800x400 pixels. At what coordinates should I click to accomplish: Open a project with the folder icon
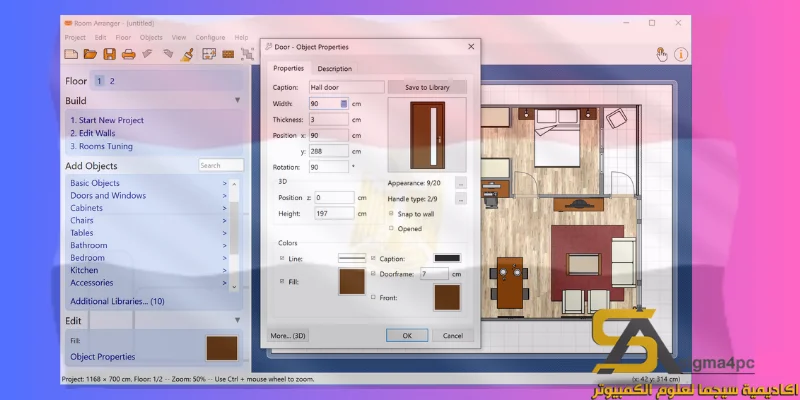click(90, 54)
